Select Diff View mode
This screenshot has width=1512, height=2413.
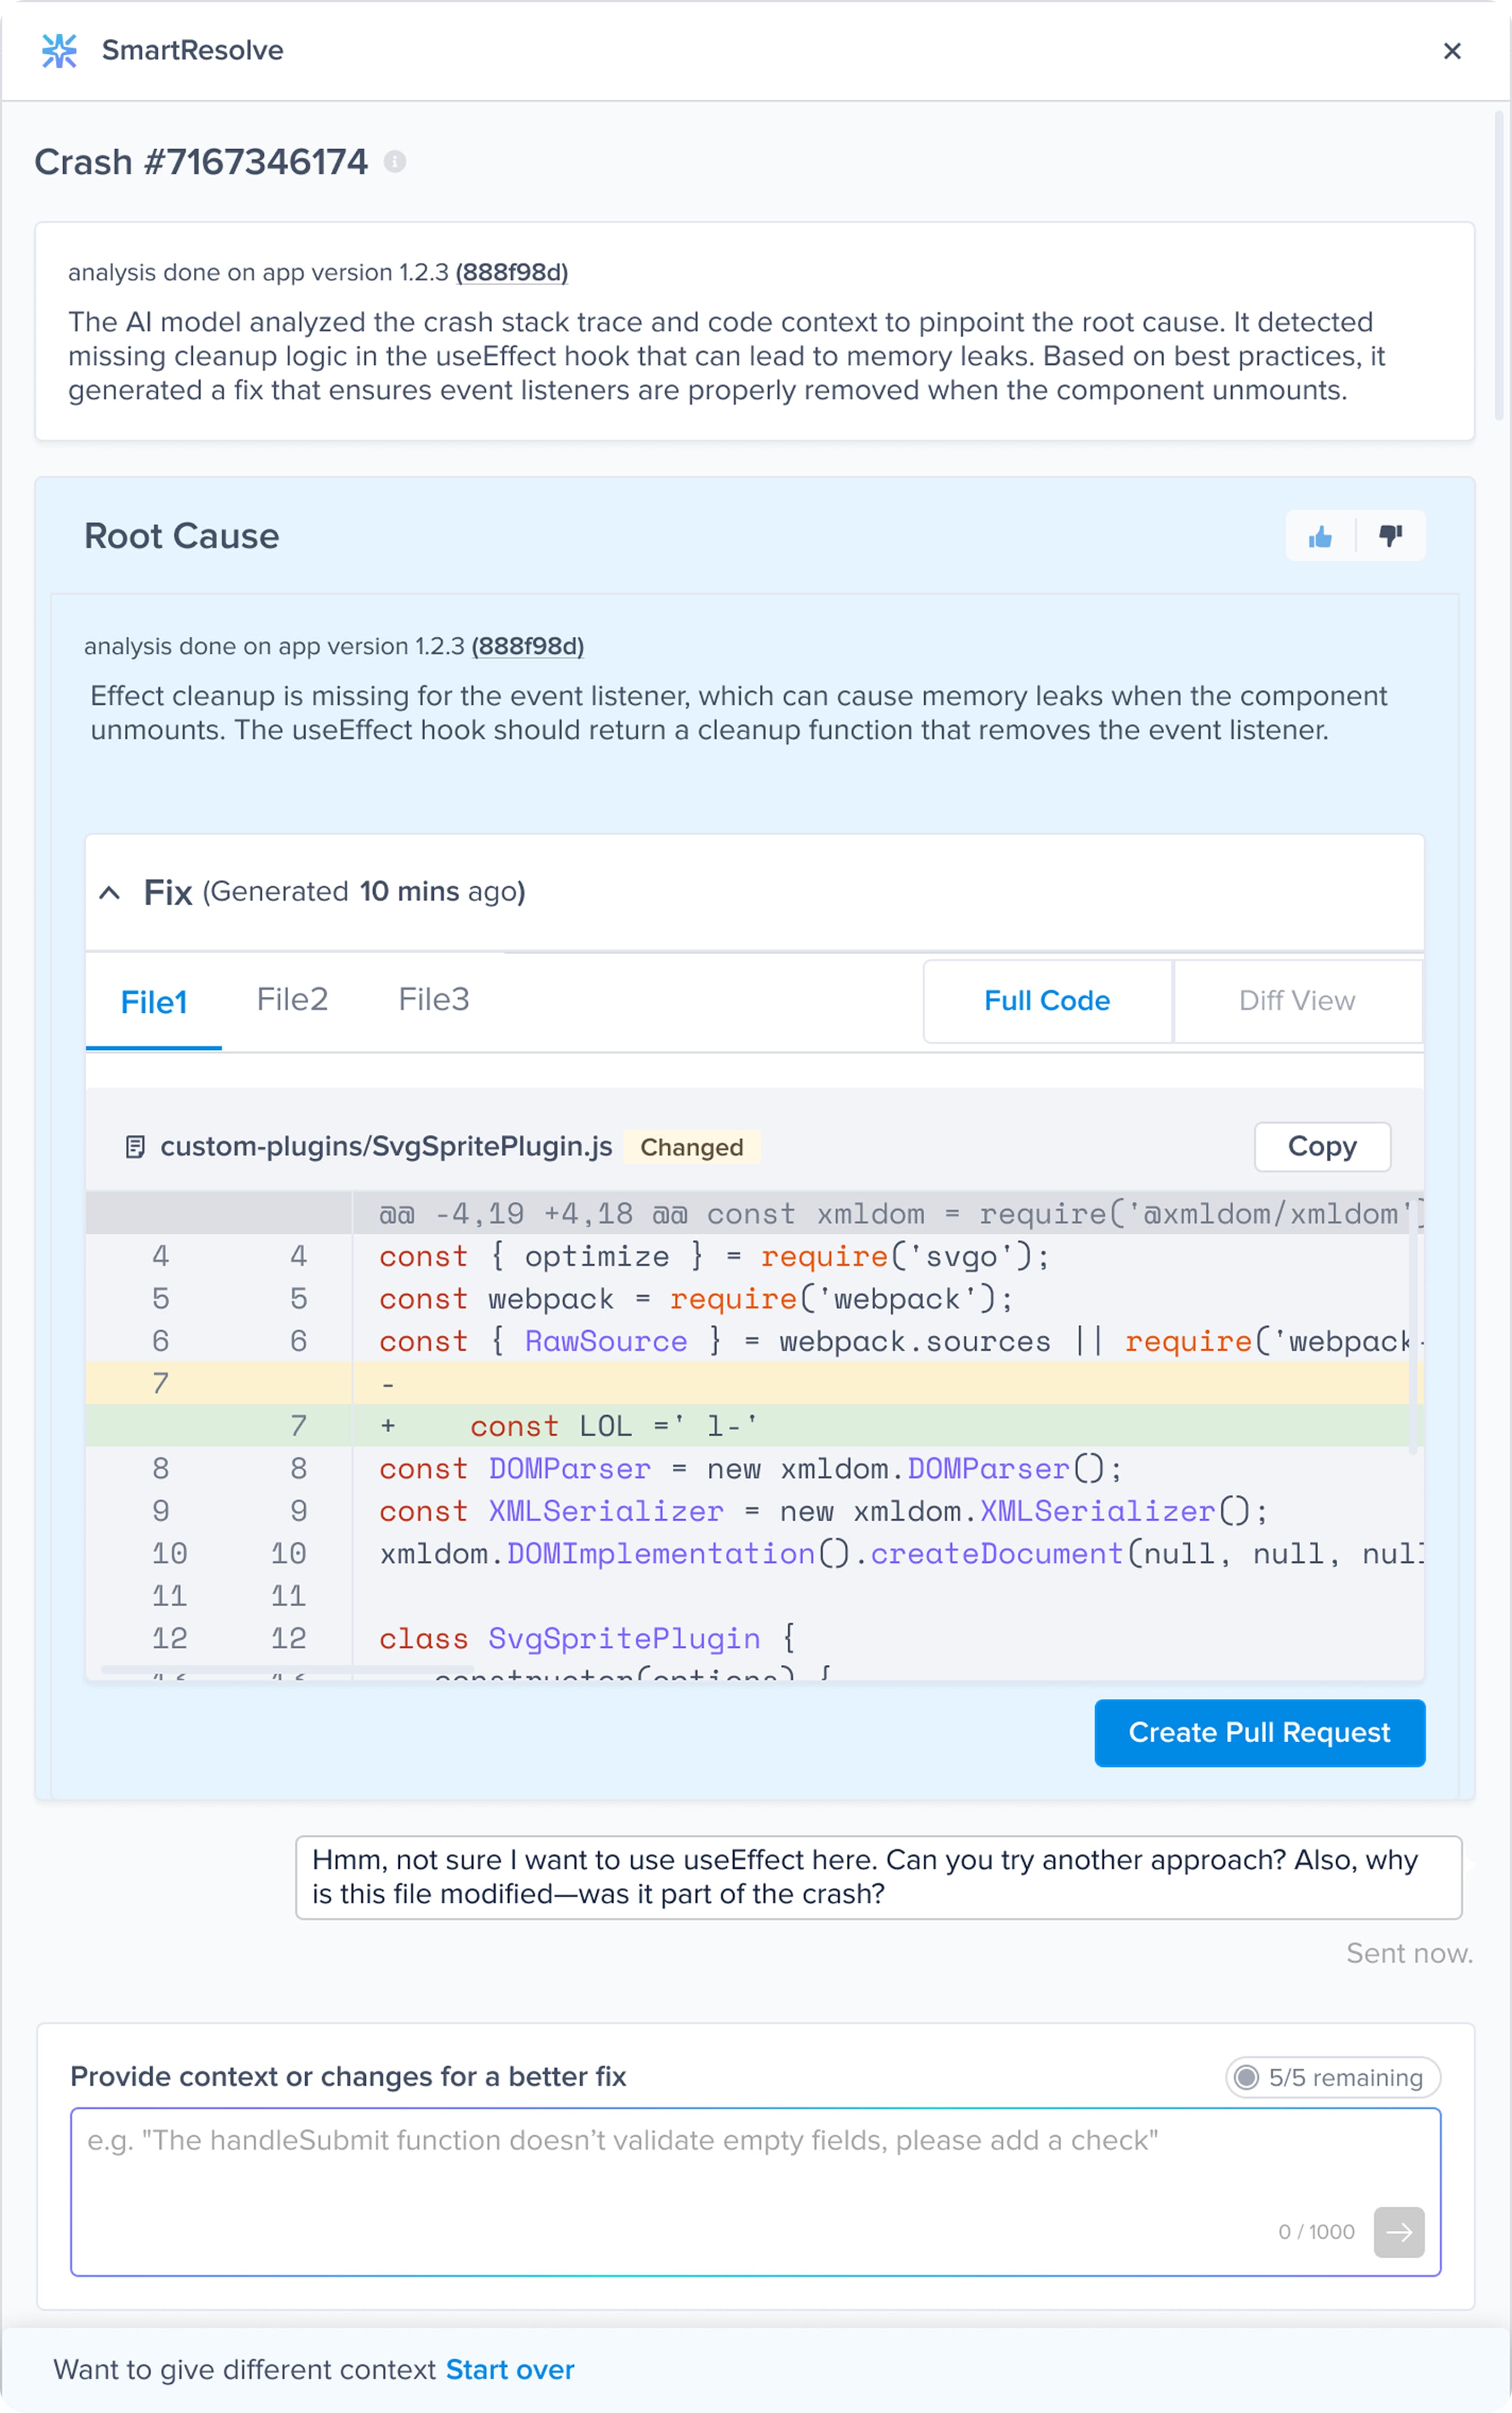click(x=1297, y=1001)
